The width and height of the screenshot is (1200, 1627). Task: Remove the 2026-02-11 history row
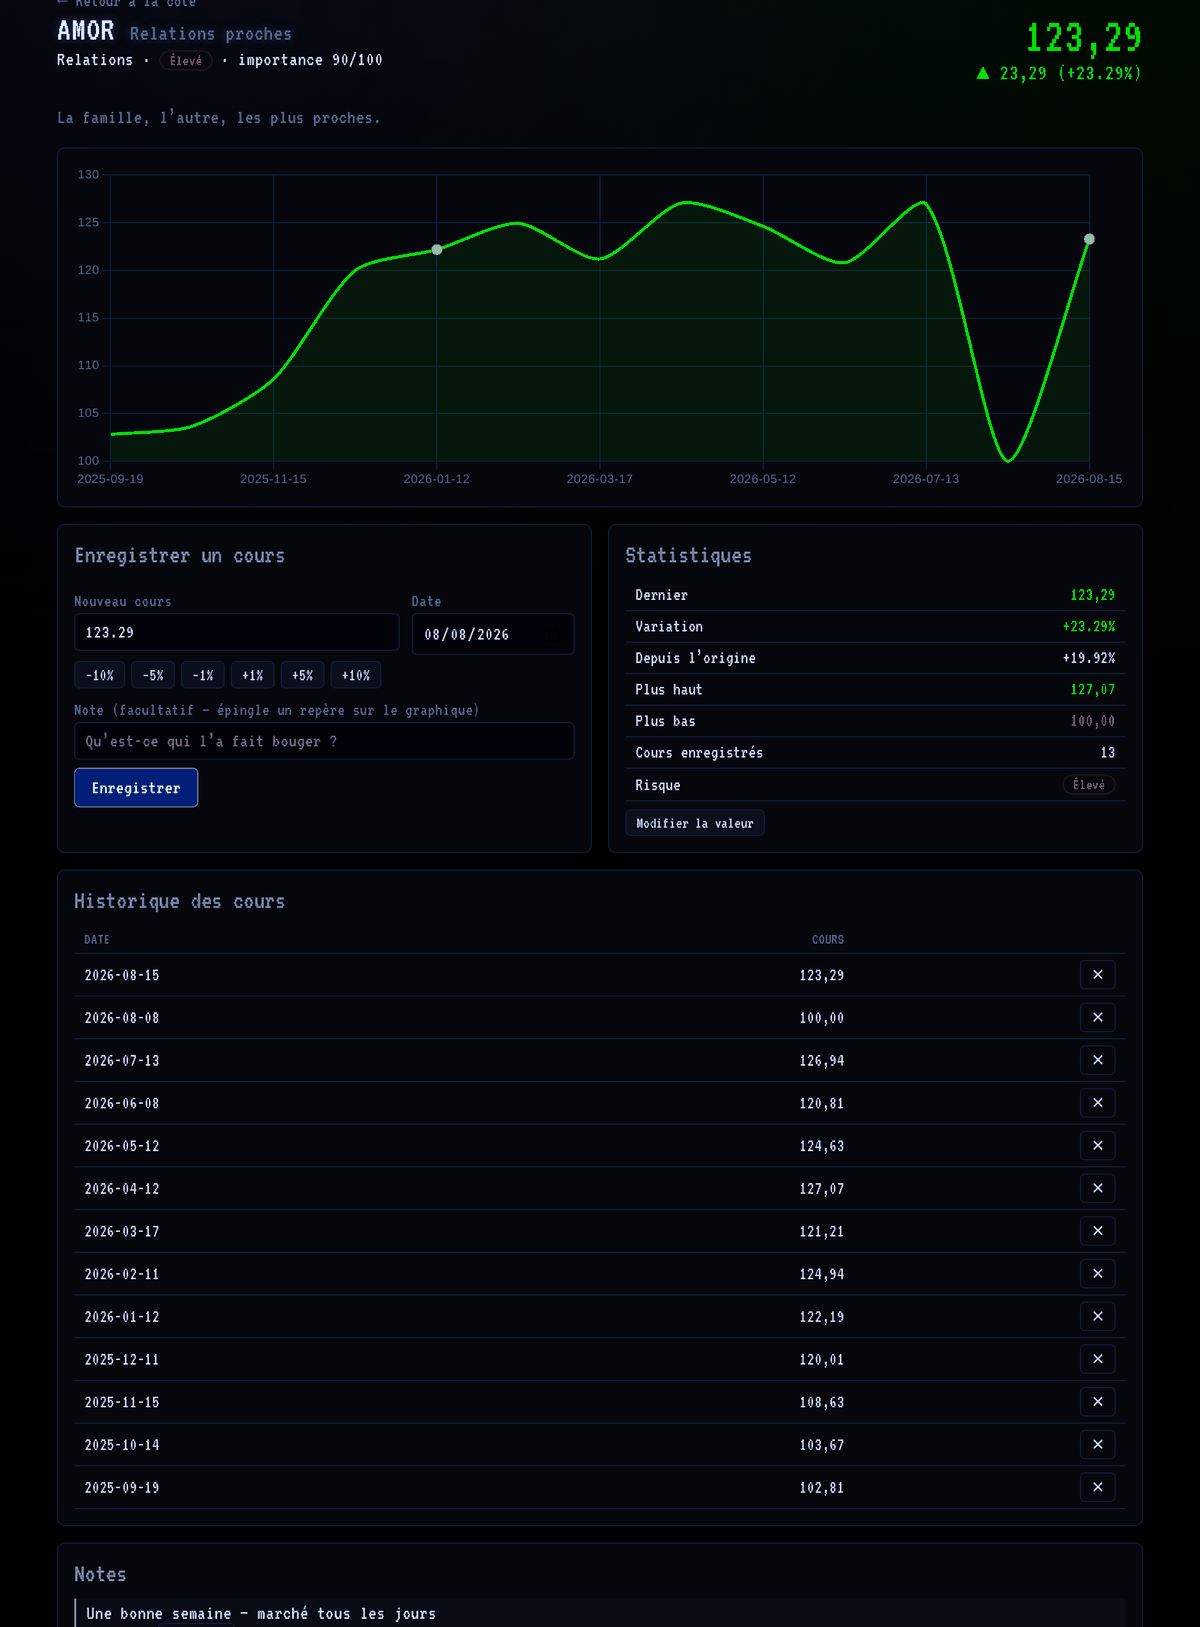pyautogui.click(x=1097, y=1274)
